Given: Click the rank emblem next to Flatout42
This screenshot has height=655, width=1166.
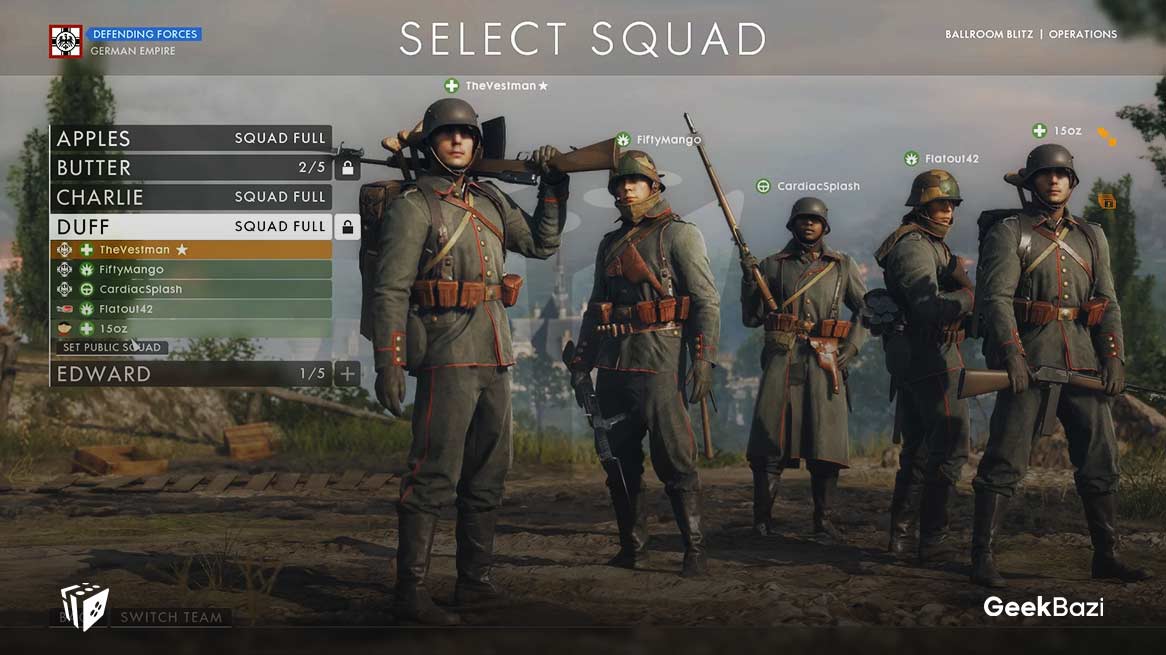Looking at the screenshot, I should (65, 309).
